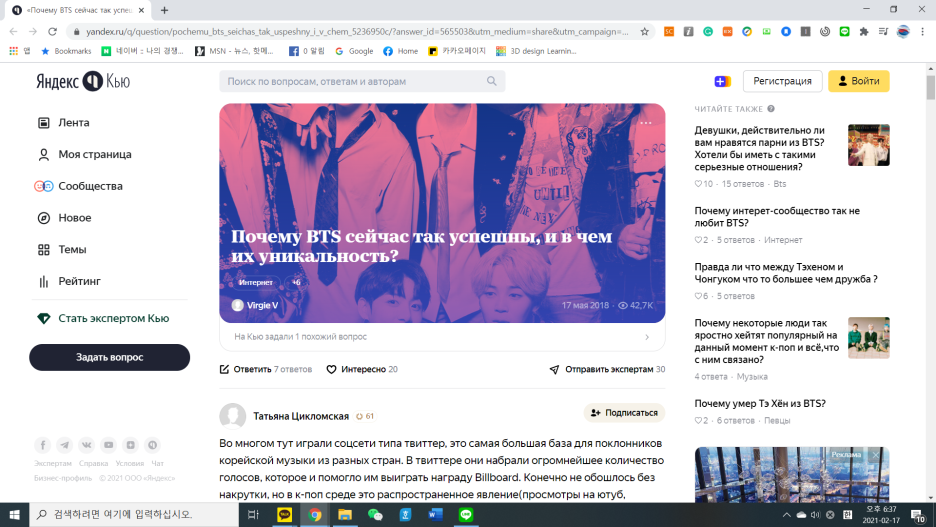Click the Войти button
936x527 pixels.
pyautogui.click(x=858, y=81)
